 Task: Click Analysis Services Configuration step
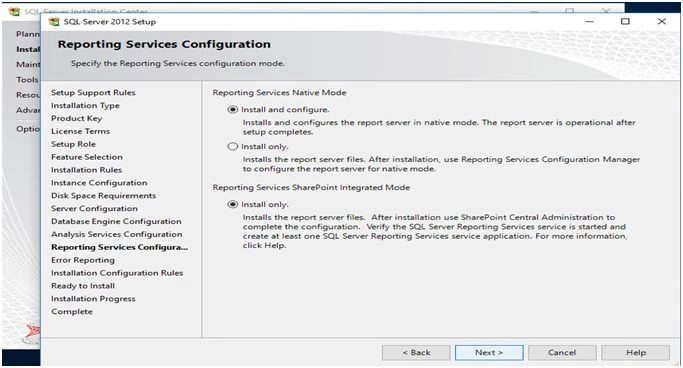click(117, 234)
